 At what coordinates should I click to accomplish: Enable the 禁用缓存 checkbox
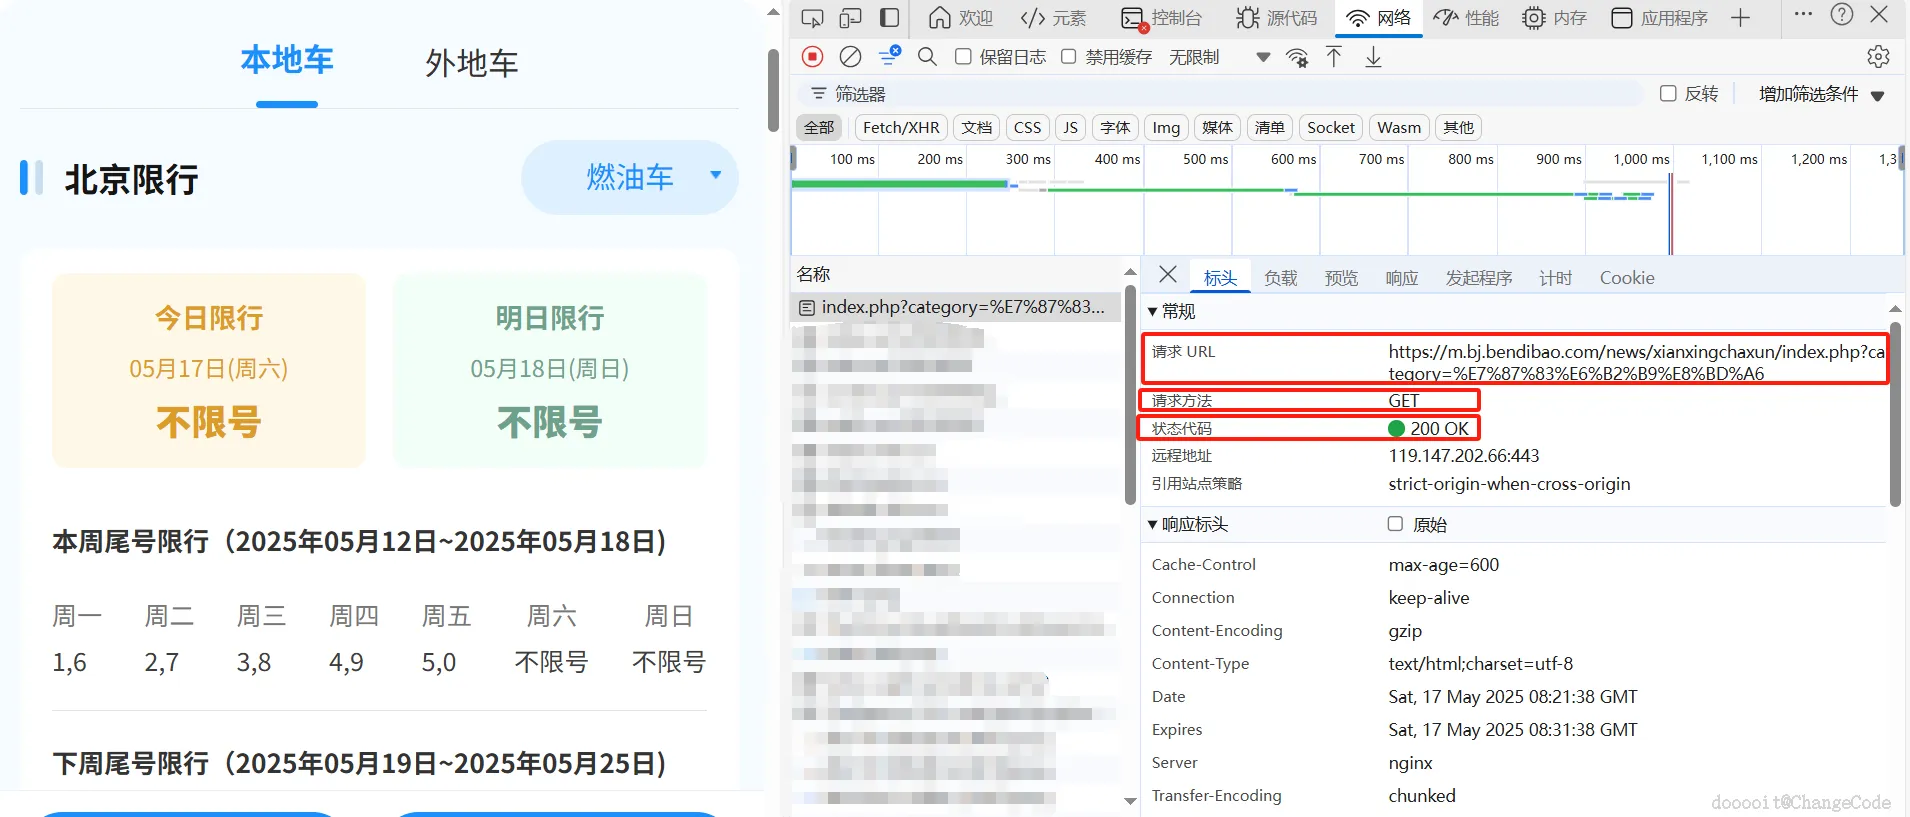[1068, 57]
